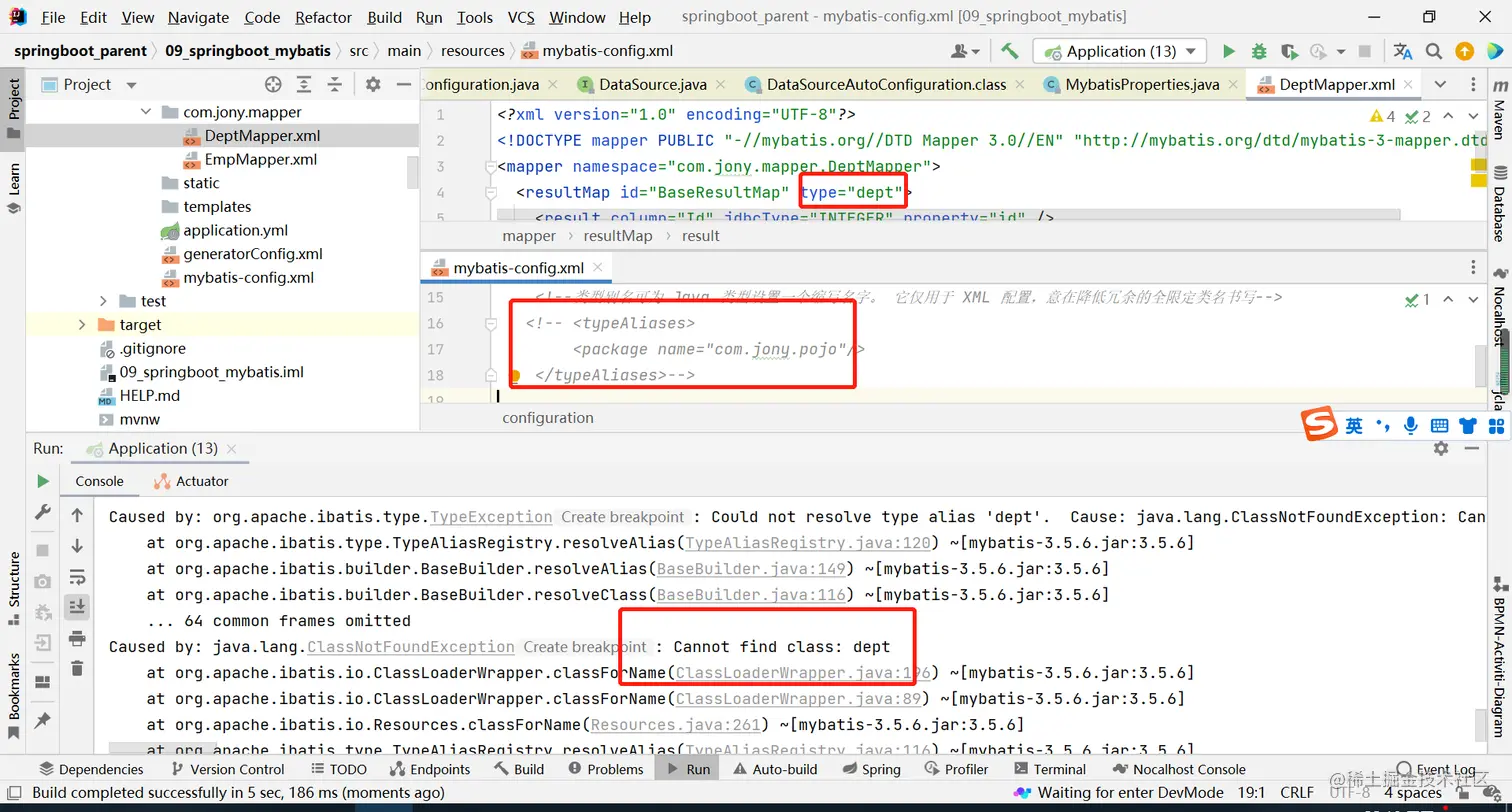Open the Maven side panel
This screenshot has height=812, width=1512.
coord(1499,110)
